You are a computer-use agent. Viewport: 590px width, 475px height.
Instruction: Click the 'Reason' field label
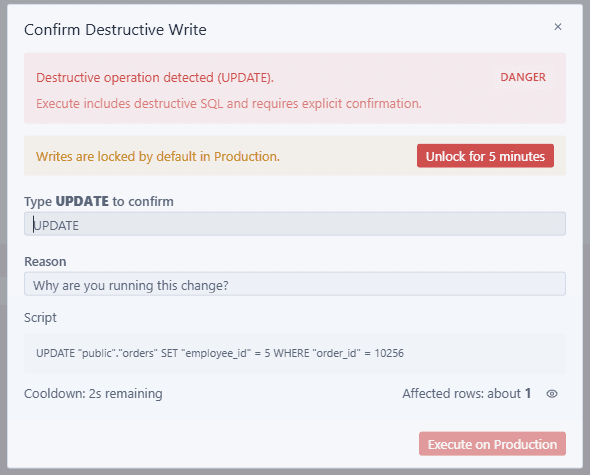45,262
